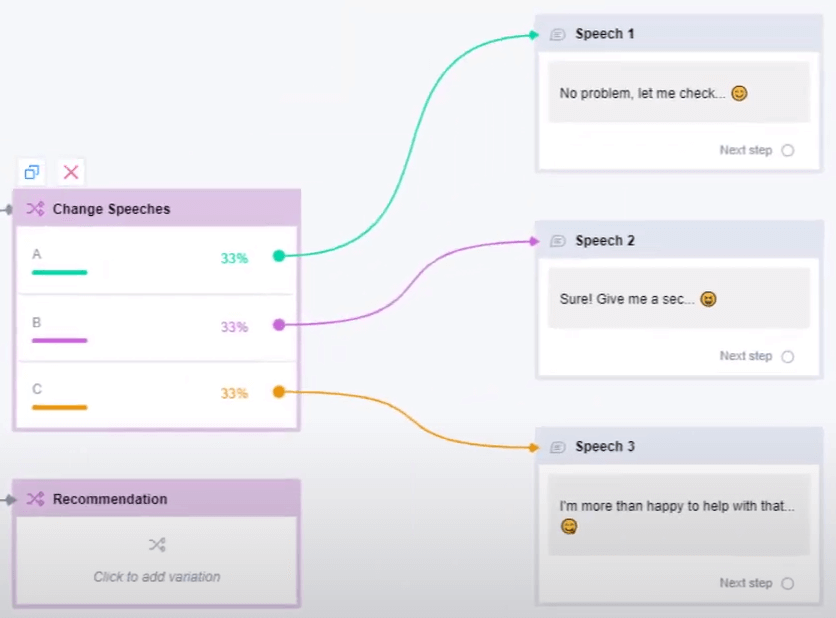Click the shuffle icon on Change Speeches header
Image resolution: width=836 pixels, height=618 pixels.
point(35,209)
